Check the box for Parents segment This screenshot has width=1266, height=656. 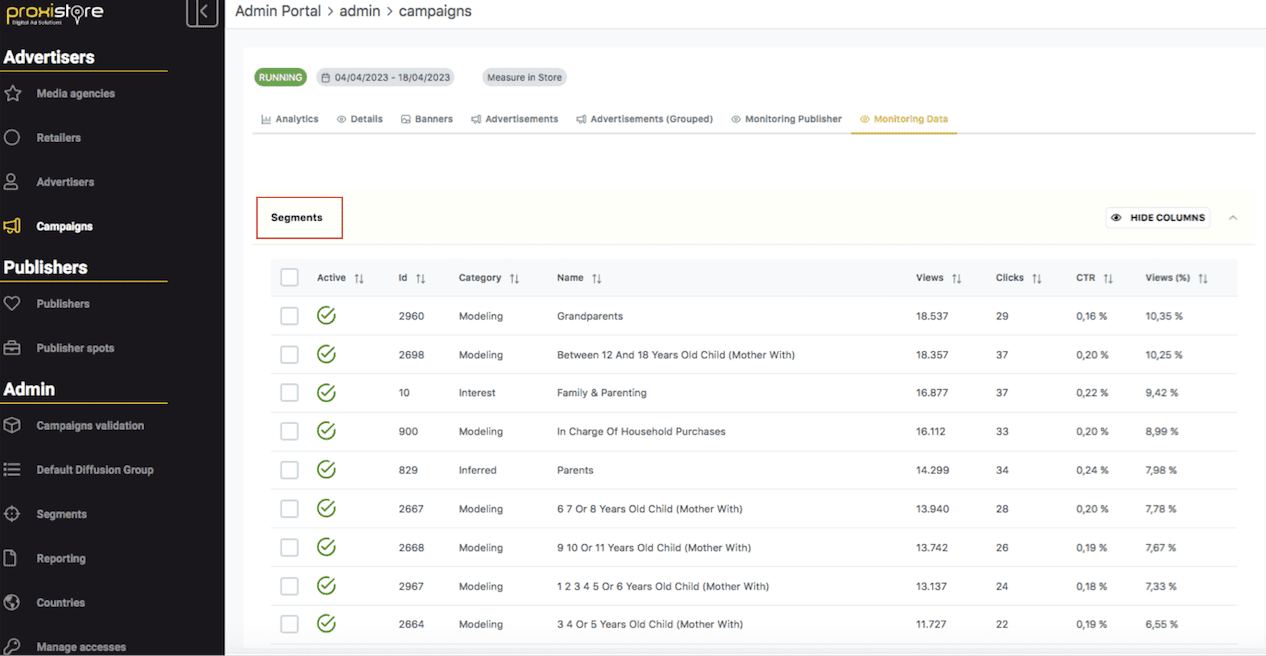click(290, 470)
